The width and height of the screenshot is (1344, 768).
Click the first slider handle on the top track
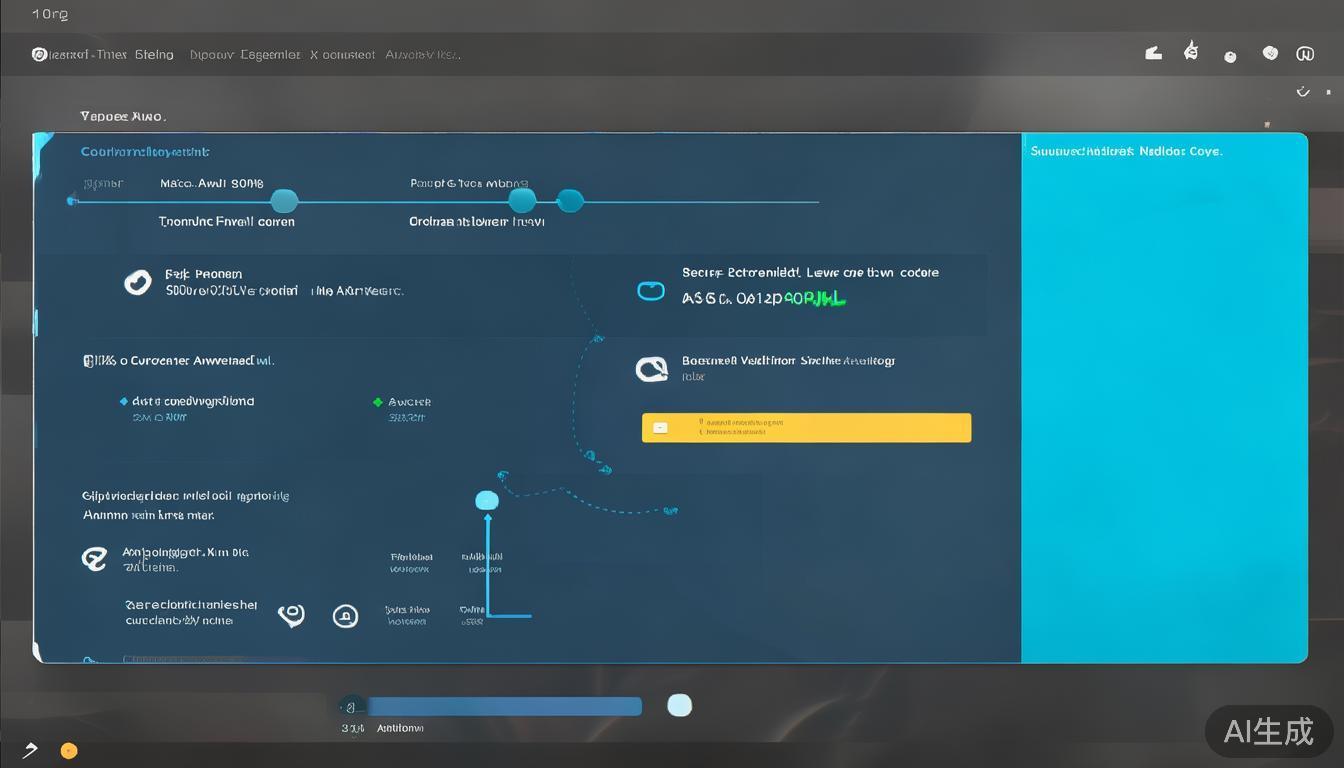click(284, 201)
